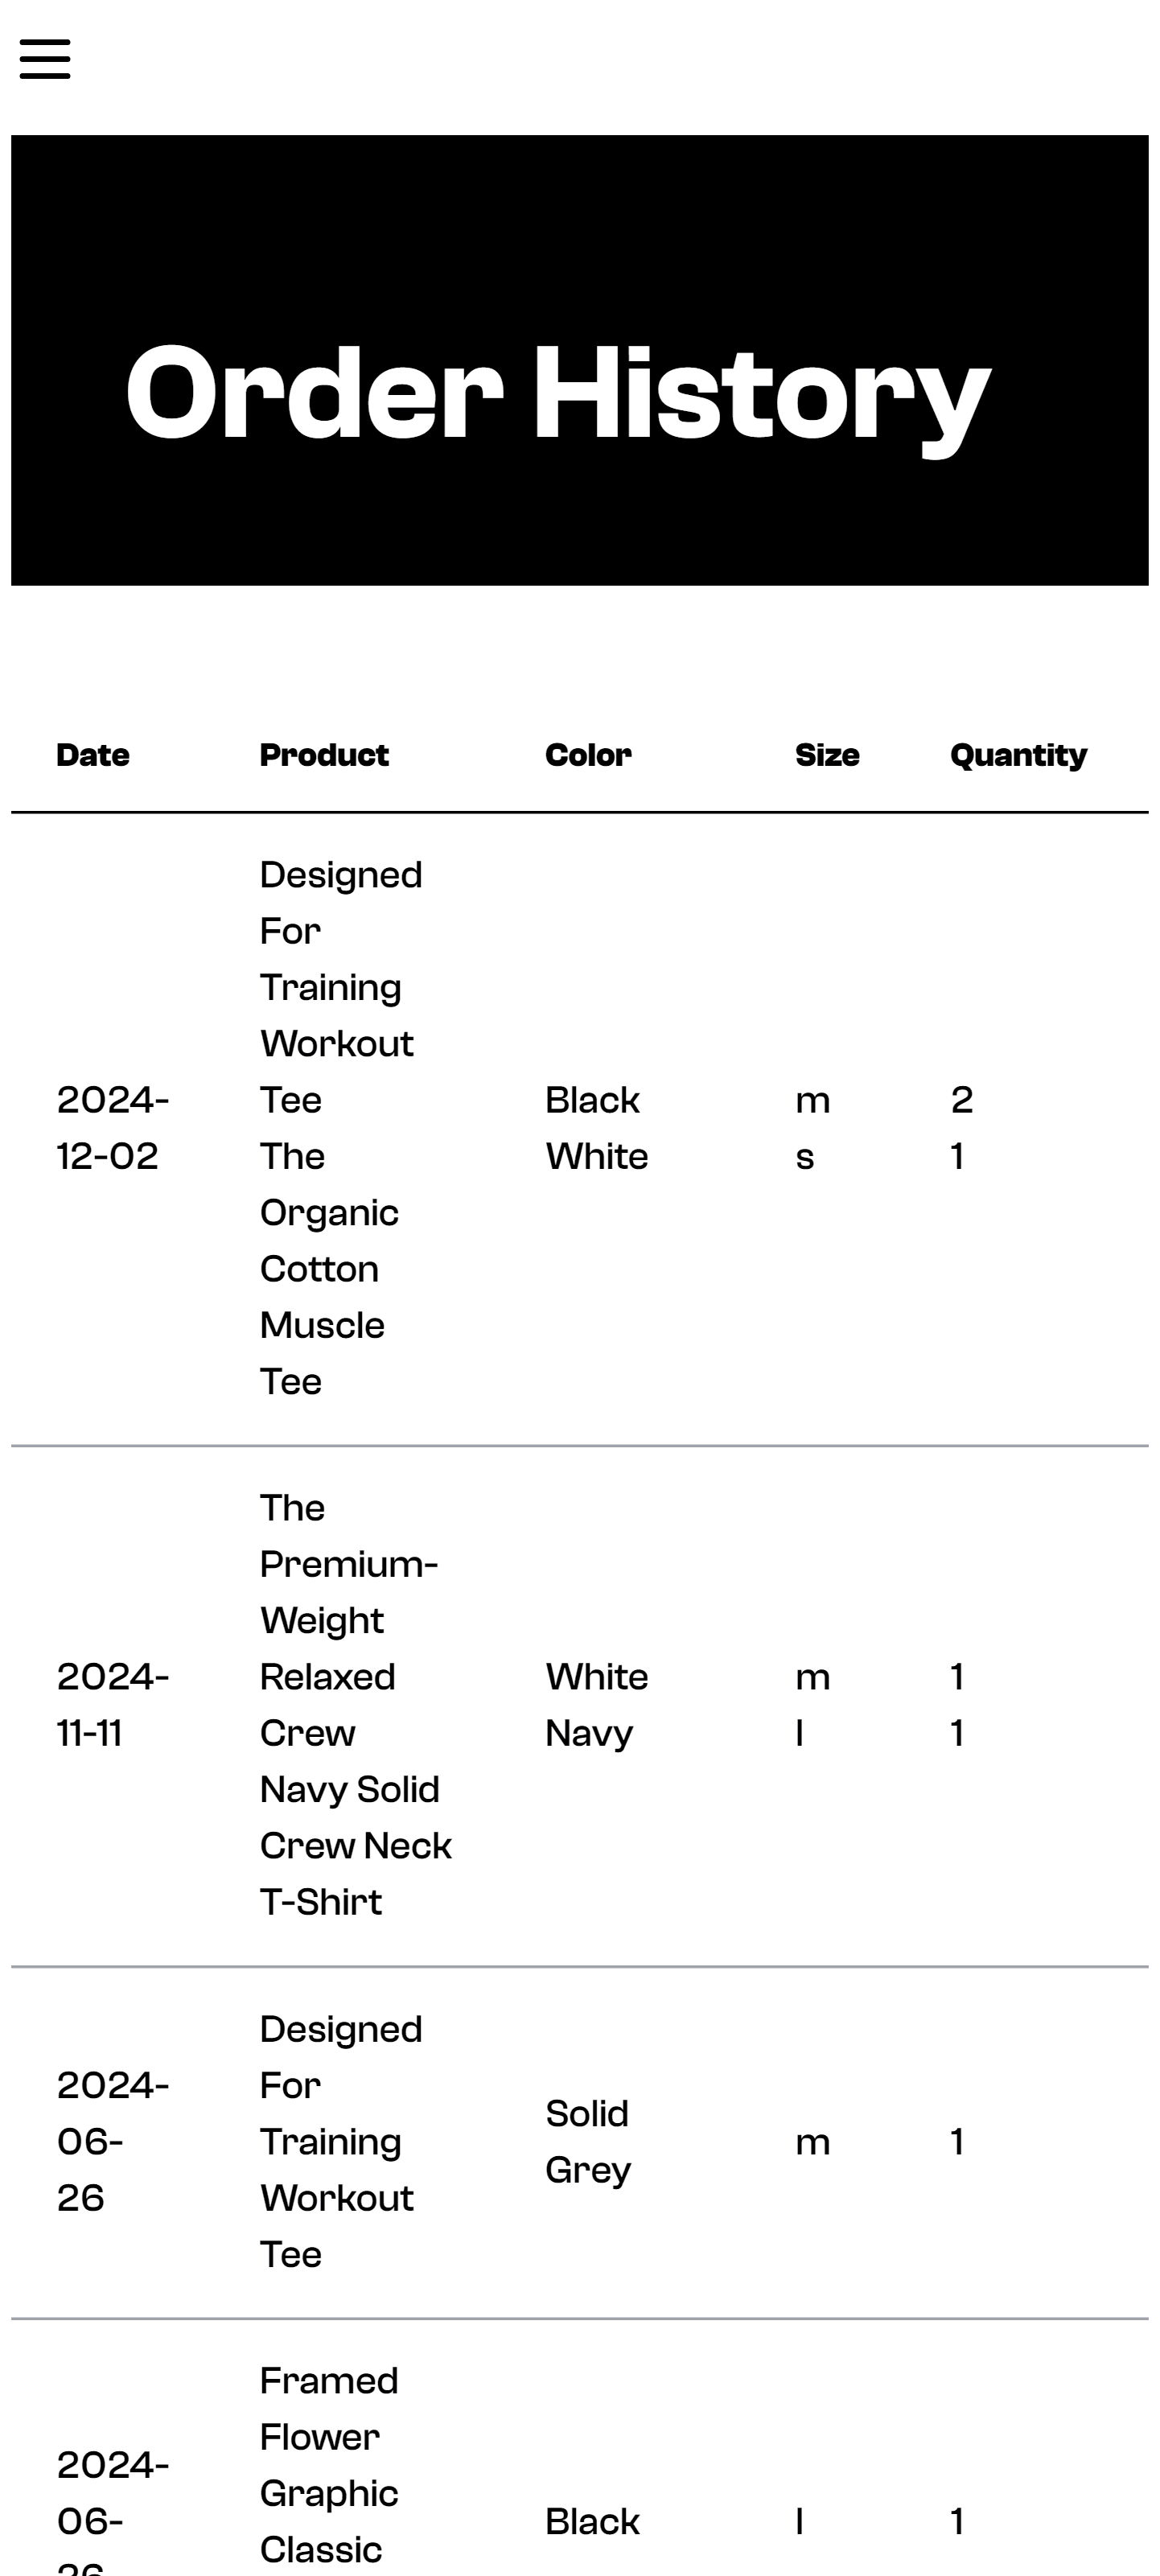
Task: Select the 2024-12-02 order date
Action: tap(112, 1128)
